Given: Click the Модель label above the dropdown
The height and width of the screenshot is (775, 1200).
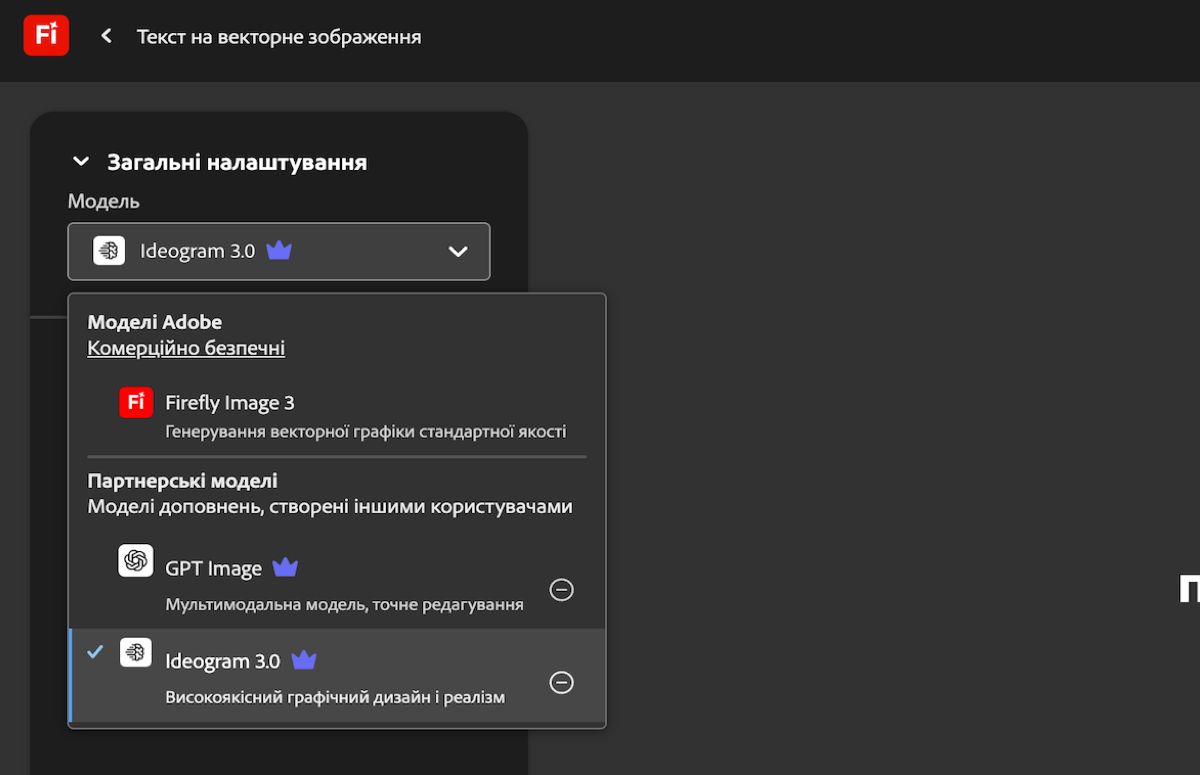Looking at the screenshot, I should [x=104, y=201].
